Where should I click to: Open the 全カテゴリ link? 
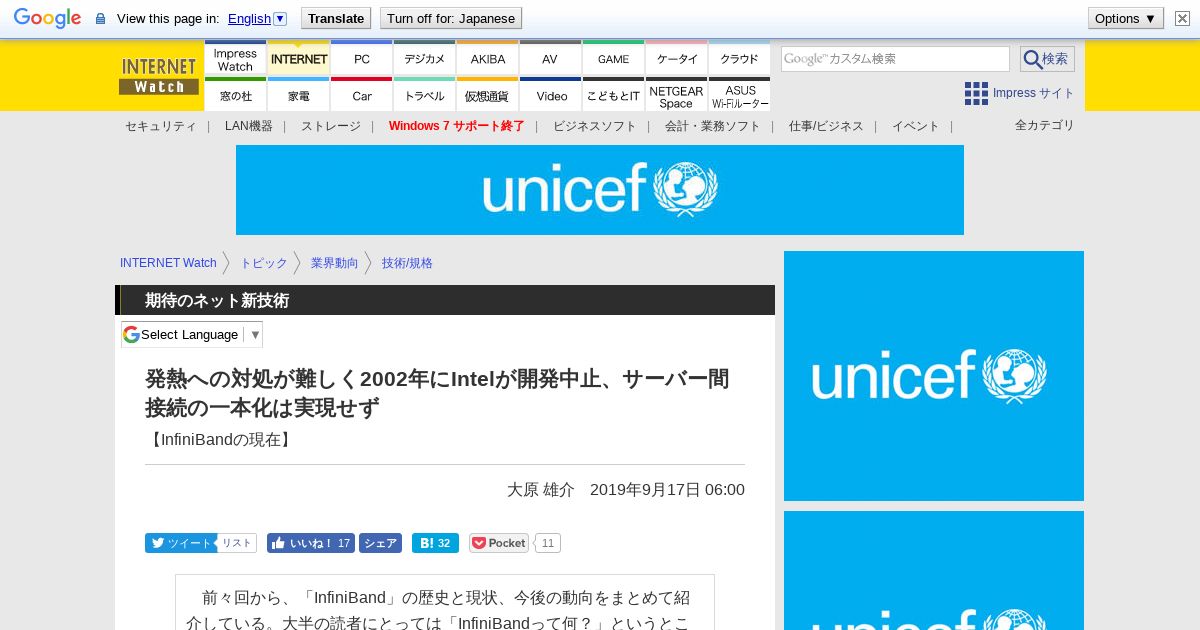click(1045, 125)
